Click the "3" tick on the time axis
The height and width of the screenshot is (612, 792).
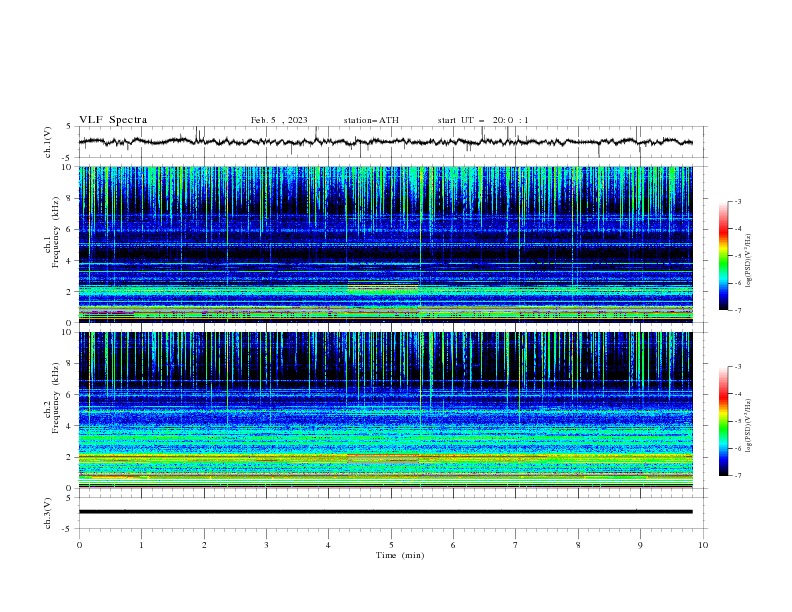coord(266,545)
